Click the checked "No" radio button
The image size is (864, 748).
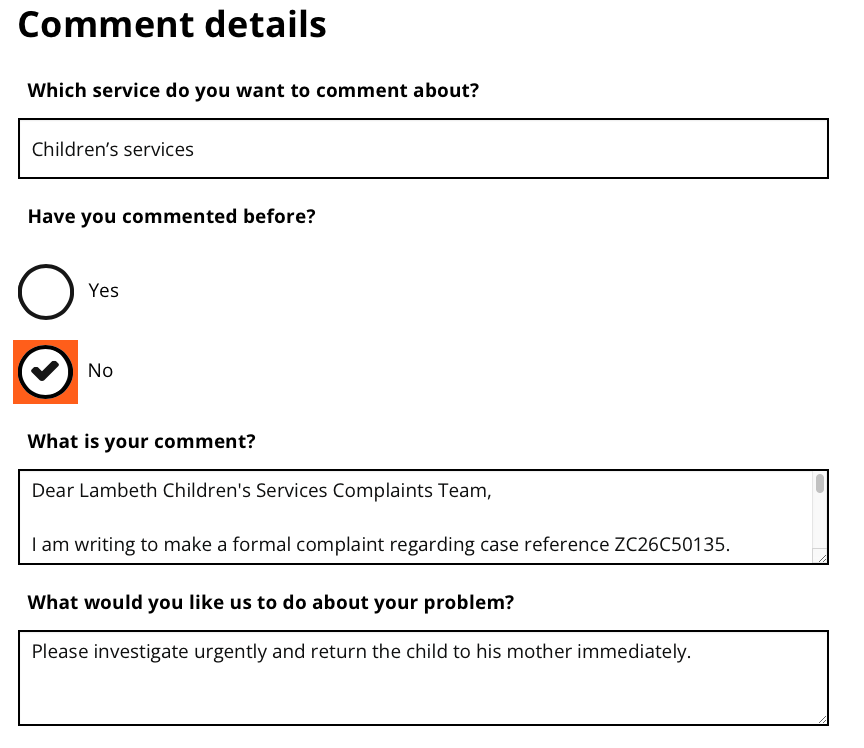coord(46,371)
